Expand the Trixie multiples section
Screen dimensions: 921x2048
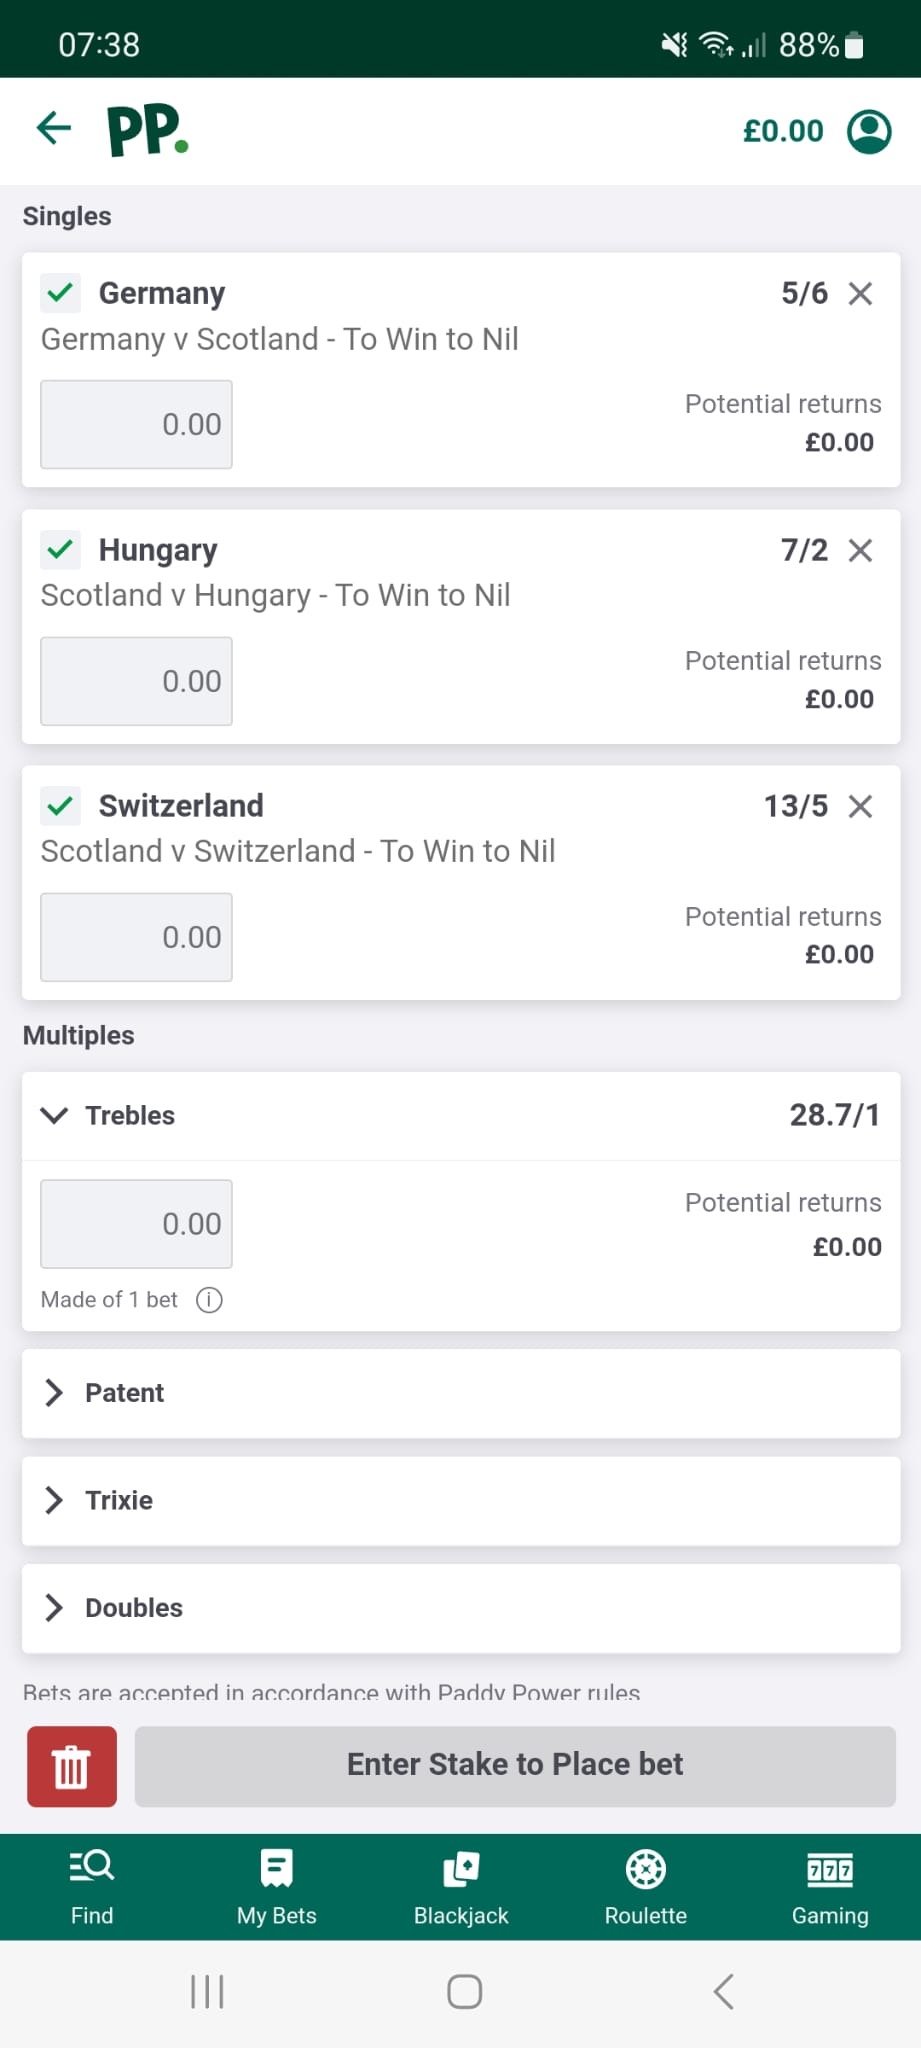pos(460,1500)
